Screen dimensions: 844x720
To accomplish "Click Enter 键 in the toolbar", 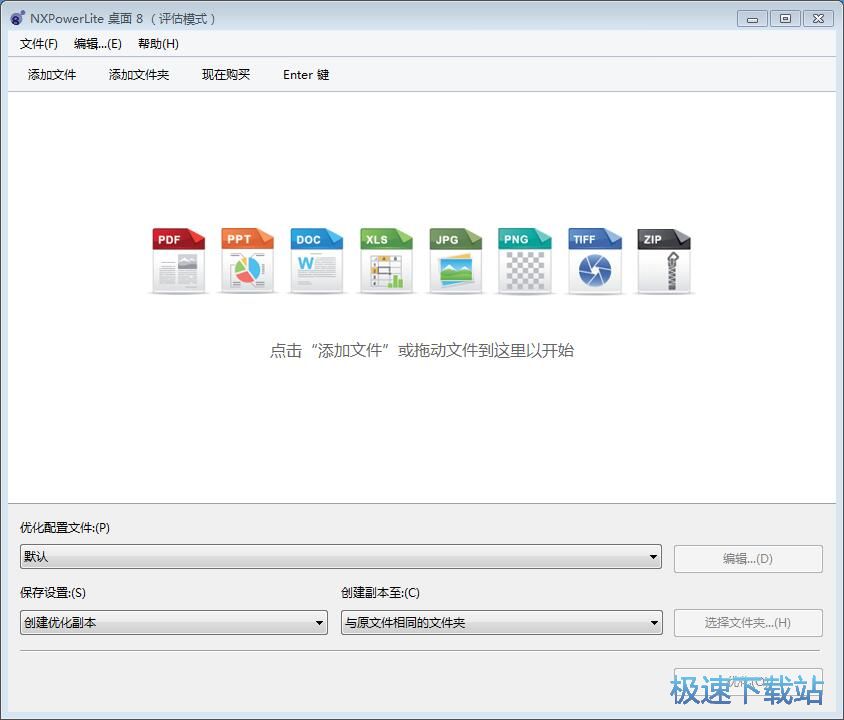I will [x=306, y=74].
